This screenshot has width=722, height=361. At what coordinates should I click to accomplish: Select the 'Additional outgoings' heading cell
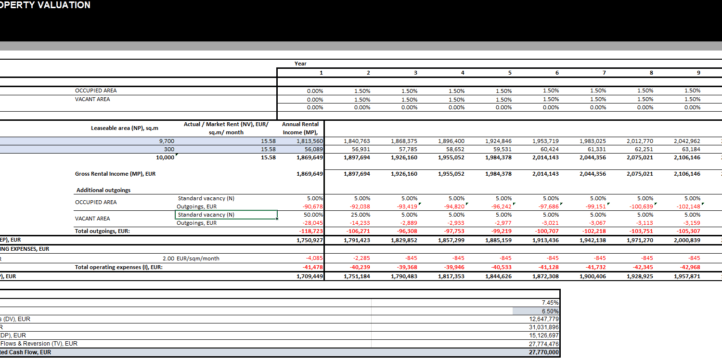(x=104, y=190)
